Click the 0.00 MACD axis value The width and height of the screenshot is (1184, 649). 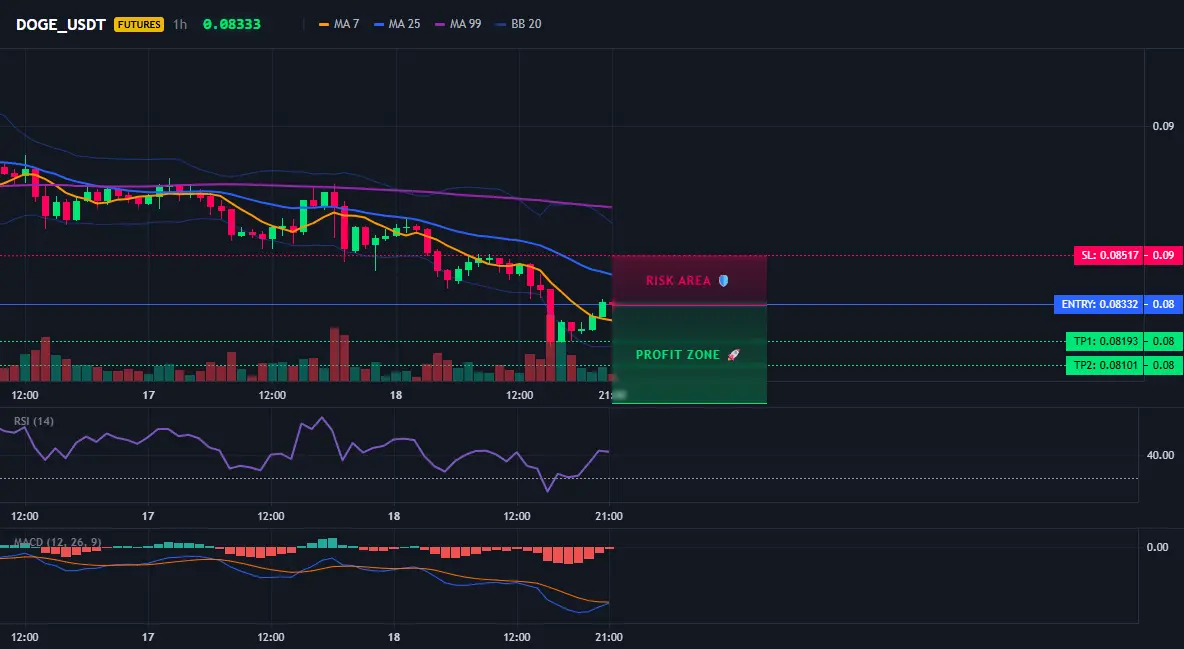1158,547
